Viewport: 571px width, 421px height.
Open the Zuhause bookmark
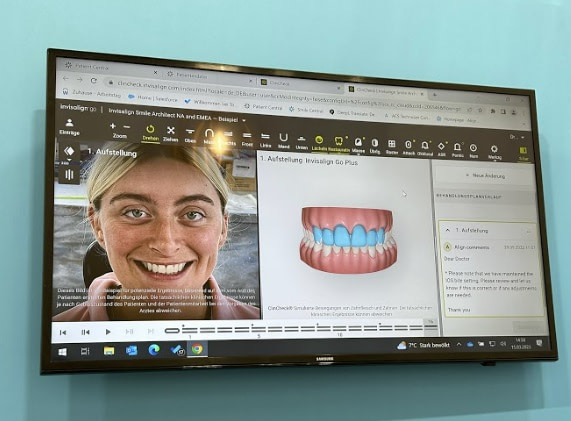point(92,93)
